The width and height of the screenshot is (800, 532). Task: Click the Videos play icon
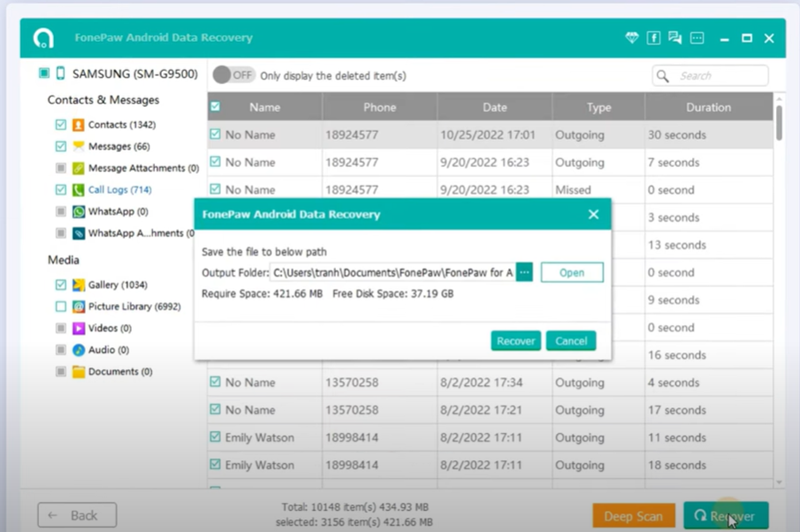point(78,328)
